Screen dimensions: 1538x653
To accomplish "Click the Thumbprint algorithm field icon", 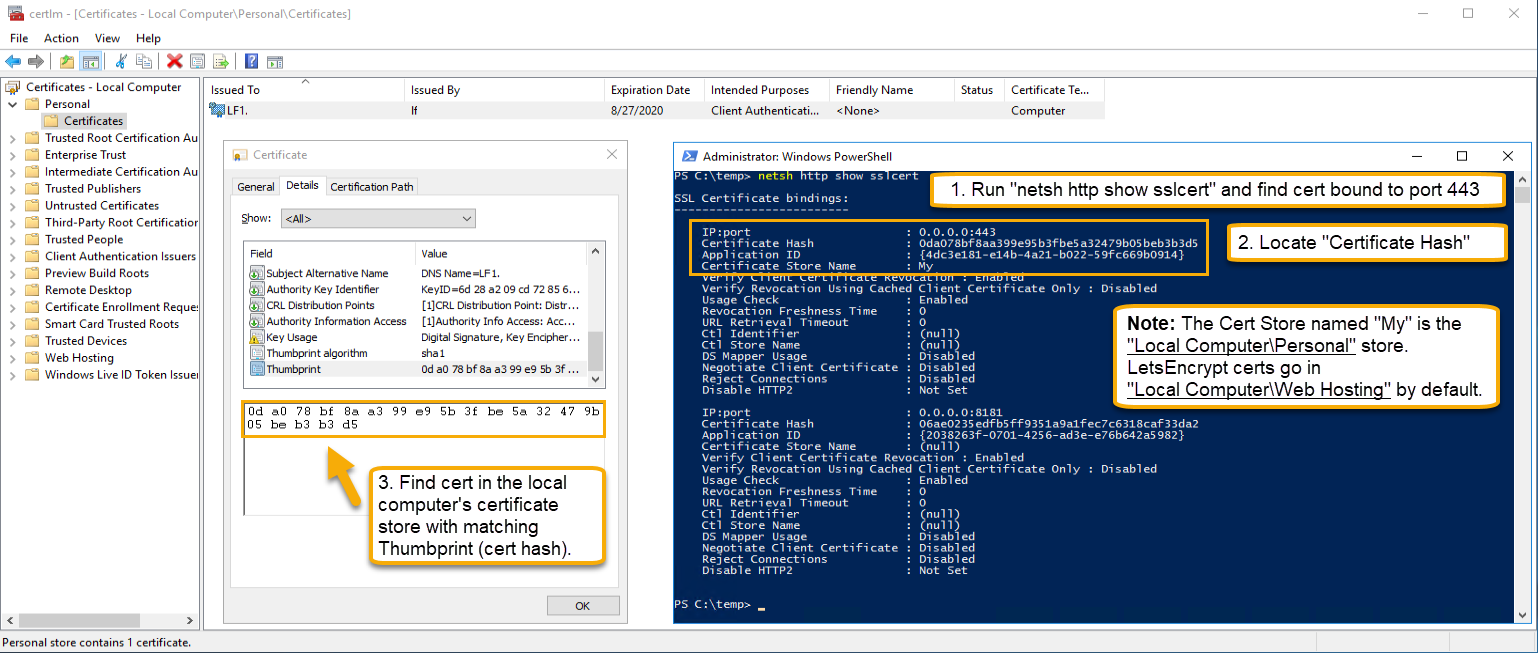I will [x=257, y=353].
